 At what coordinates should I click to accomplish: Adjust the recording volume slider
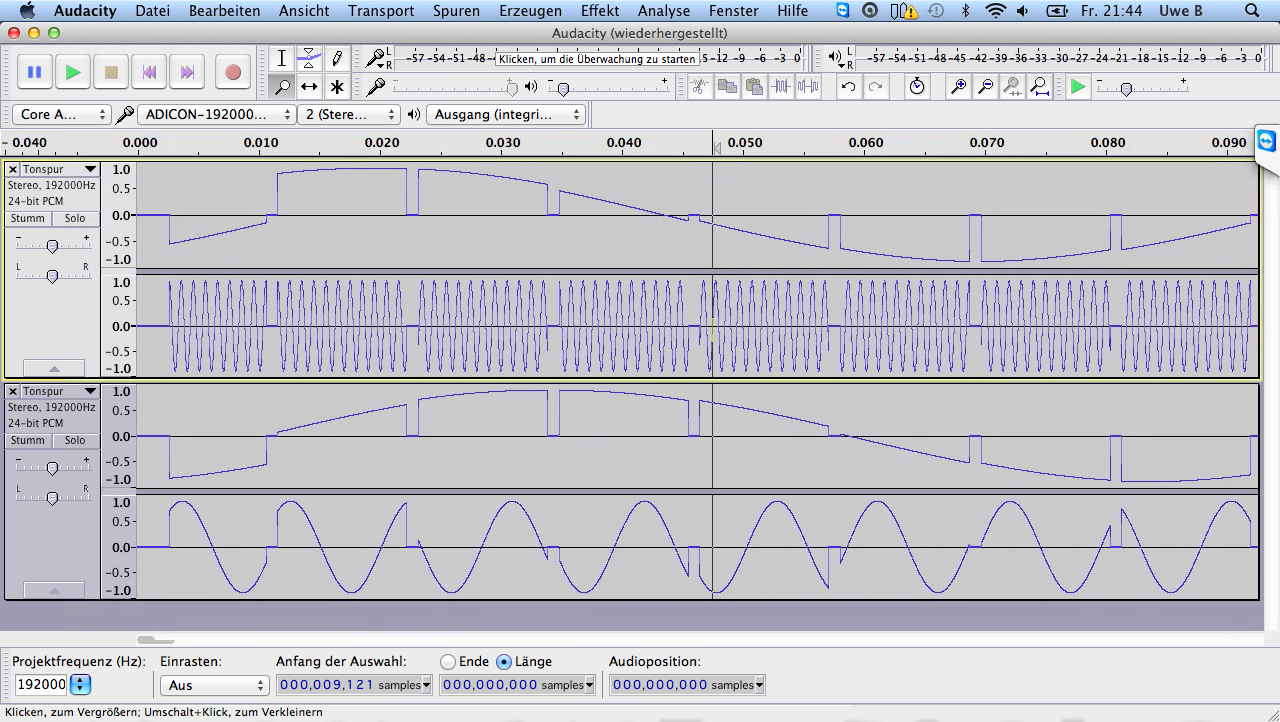pos(456,87)
